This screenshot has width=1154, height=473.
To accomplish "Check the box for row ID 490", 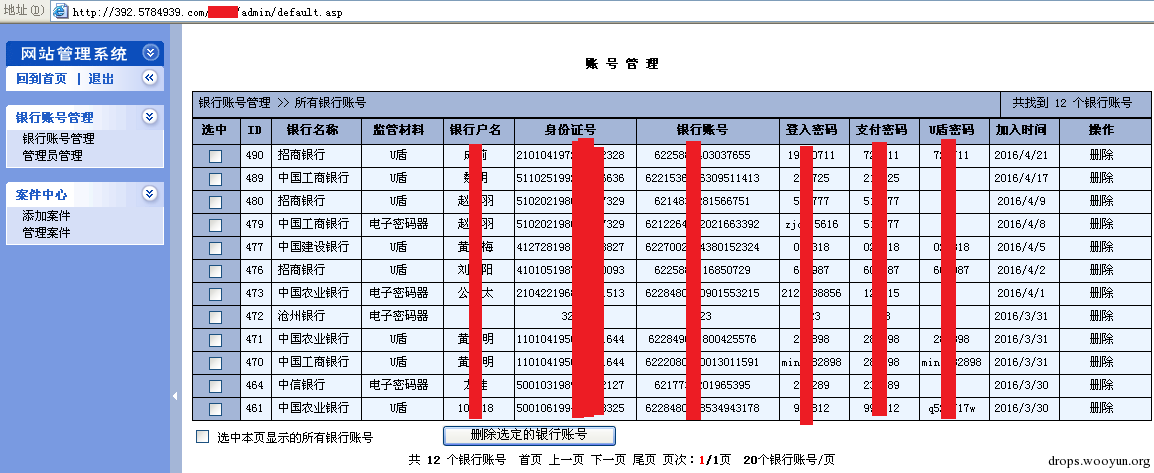I will [x=215, y=156].
